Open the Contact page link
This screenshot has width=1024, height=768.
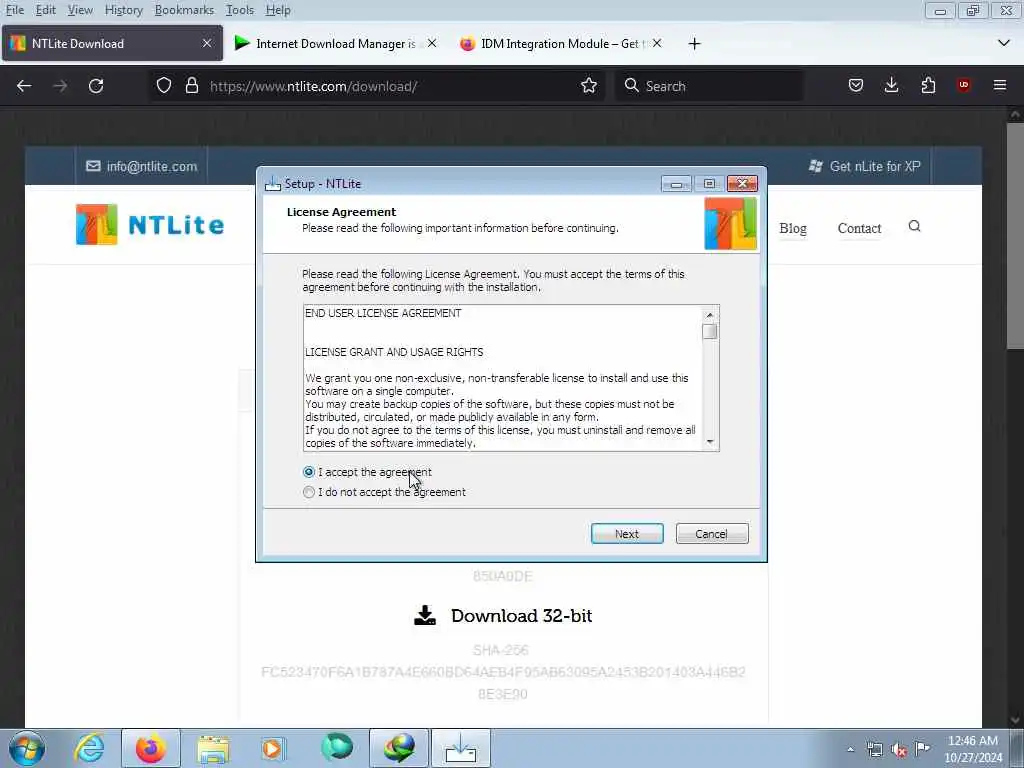click(859, 229)
